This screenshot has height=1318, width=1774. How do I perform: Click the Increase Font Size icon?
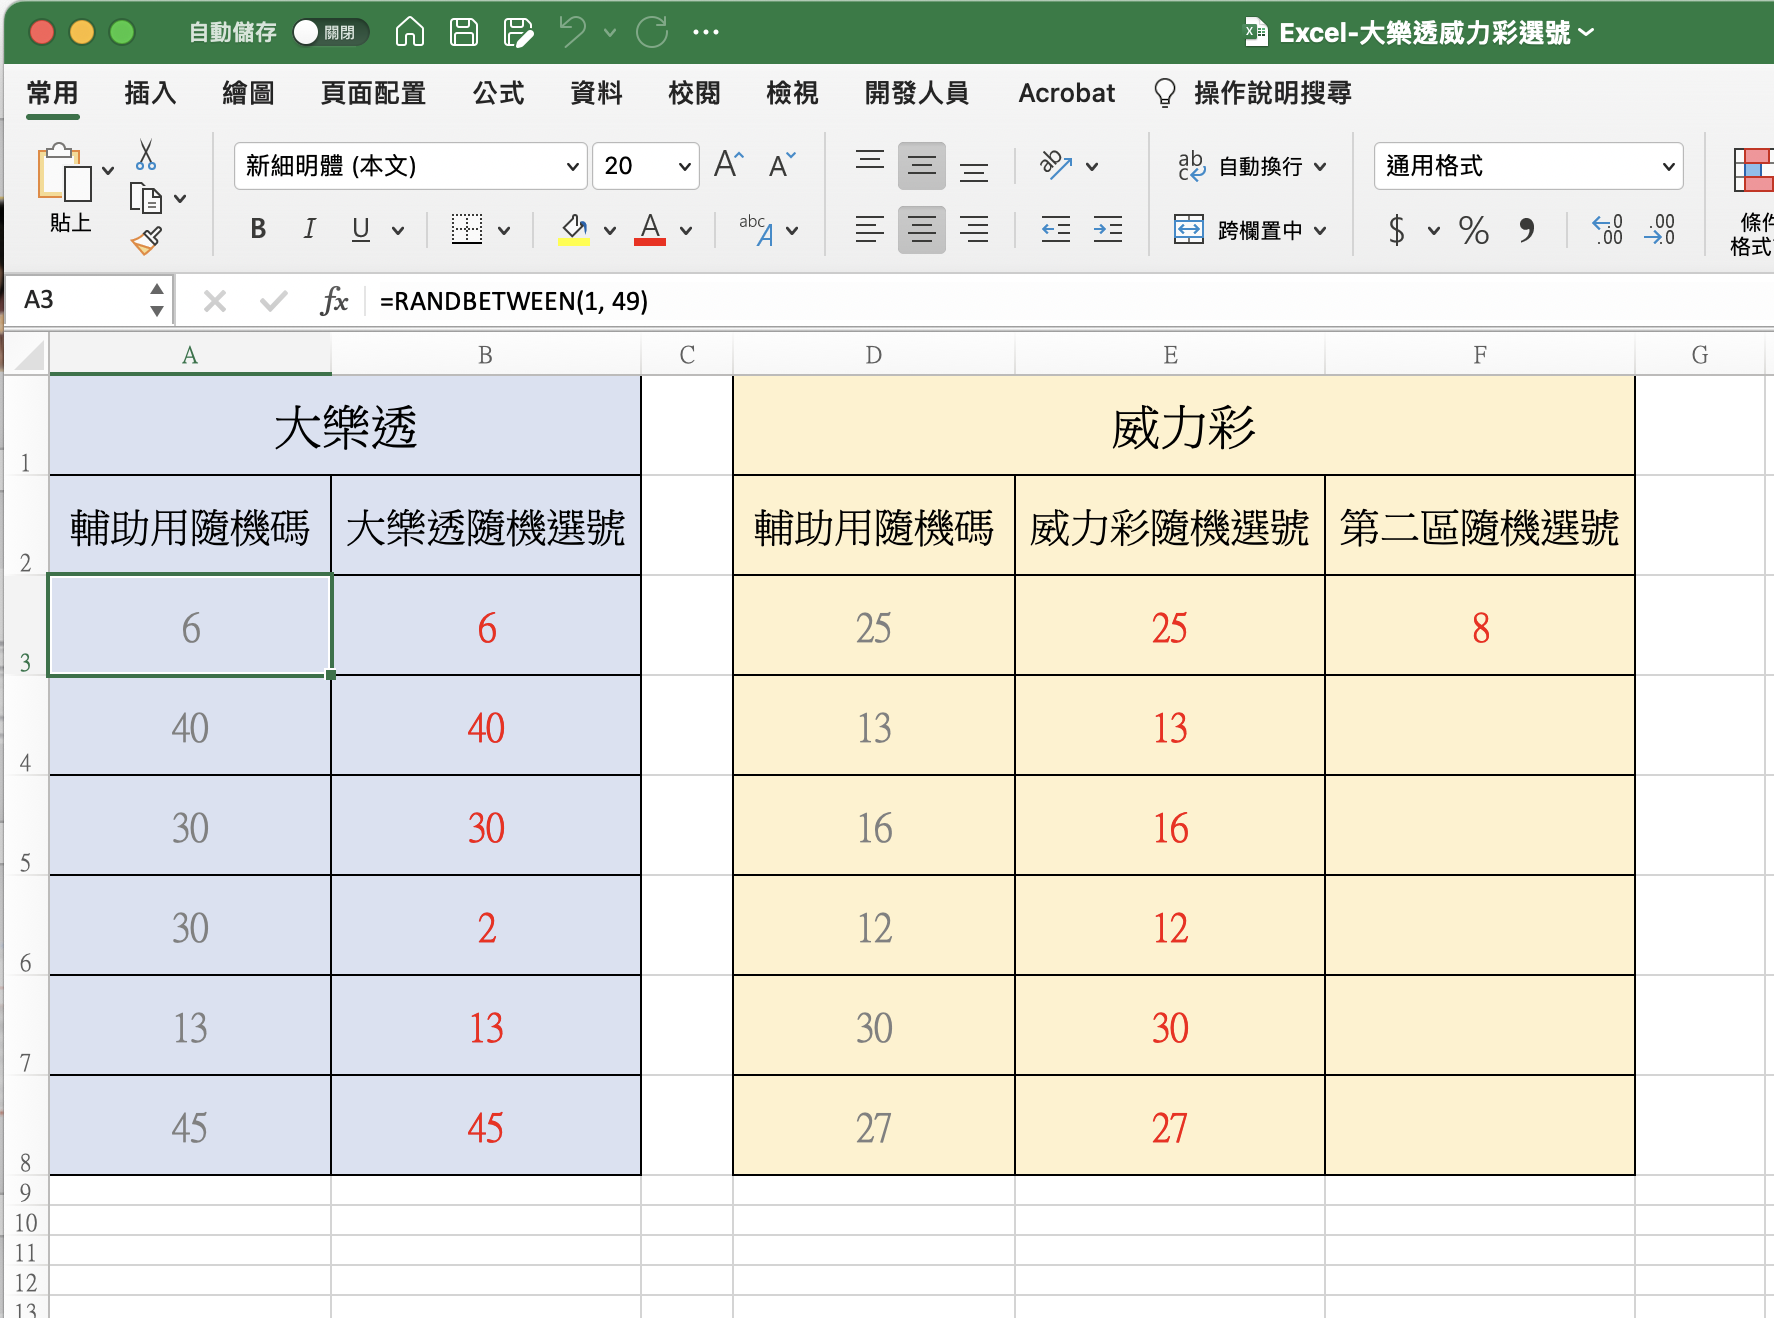[x=728, y=165]
